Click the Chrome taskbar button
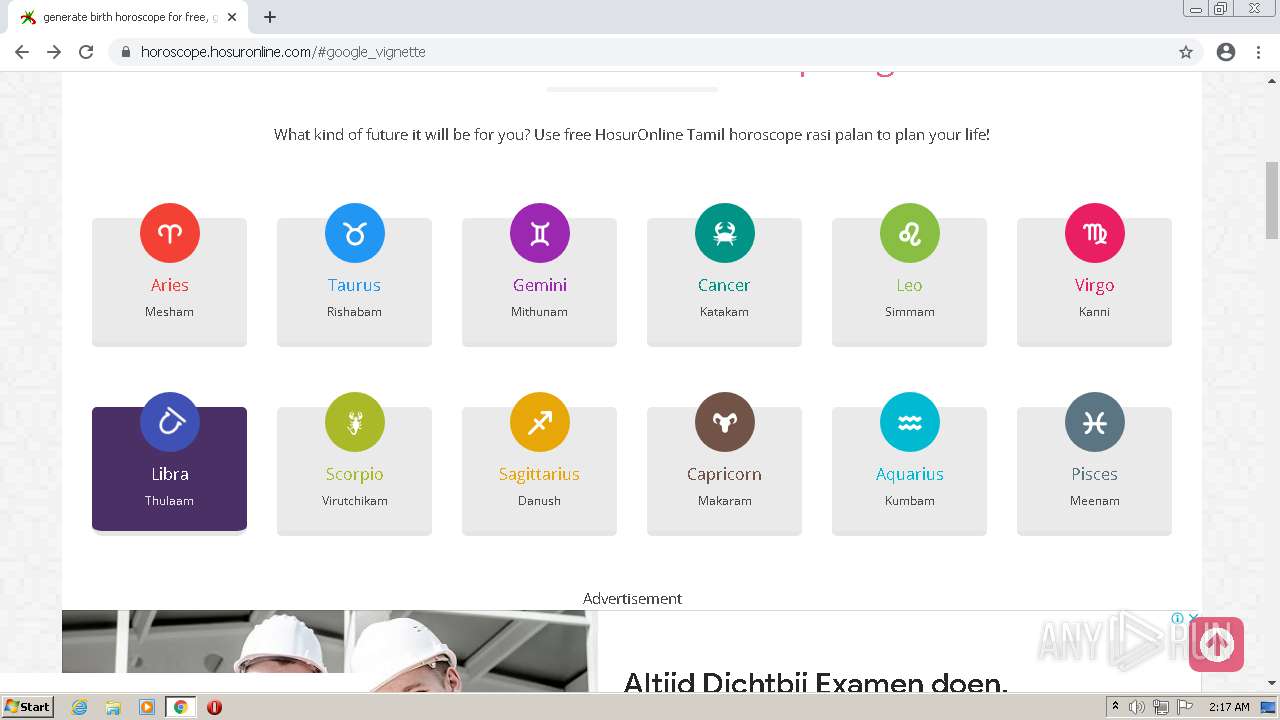Image resolution: width=1280 pixels, height=720 pixels. 180,707
